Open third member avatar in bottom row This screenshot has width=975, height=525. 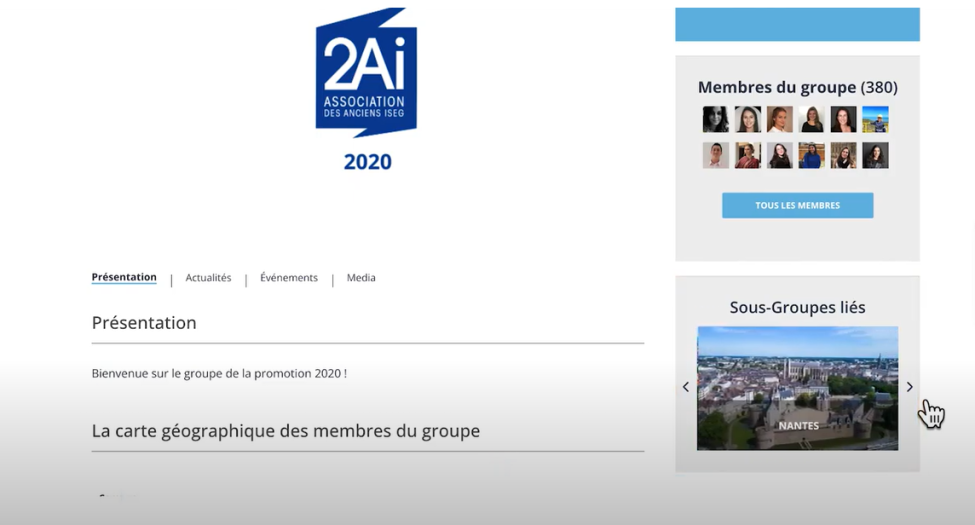coord(780,156)
